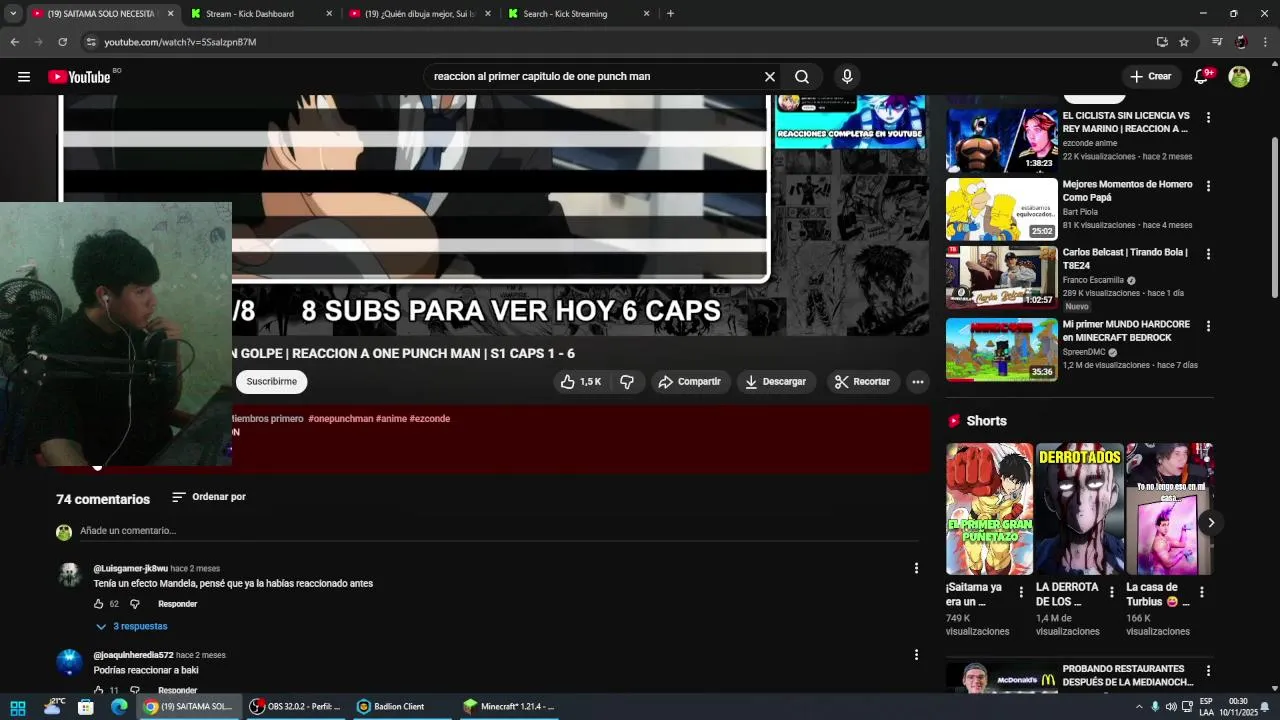Screen dimensions: 1280x720
Task: Open options menu for joaquinheredia572's comment
Action: tap(916, 655)
